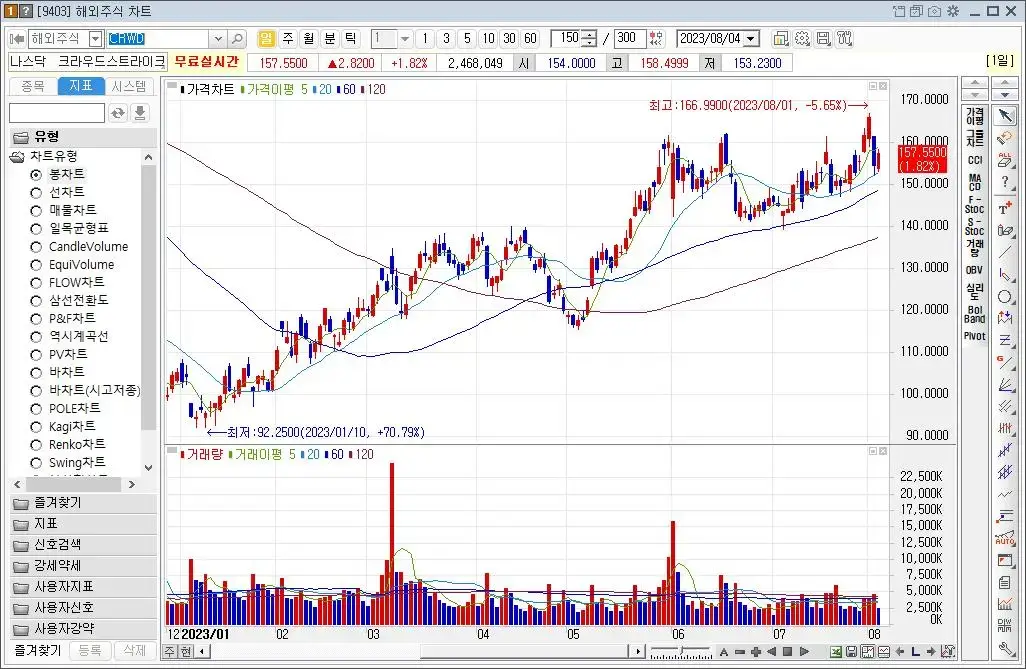Select the 분 minute period button
The width and height of the screenshot is (1026, 669).
pyautogui.click(x=330, y=39)
